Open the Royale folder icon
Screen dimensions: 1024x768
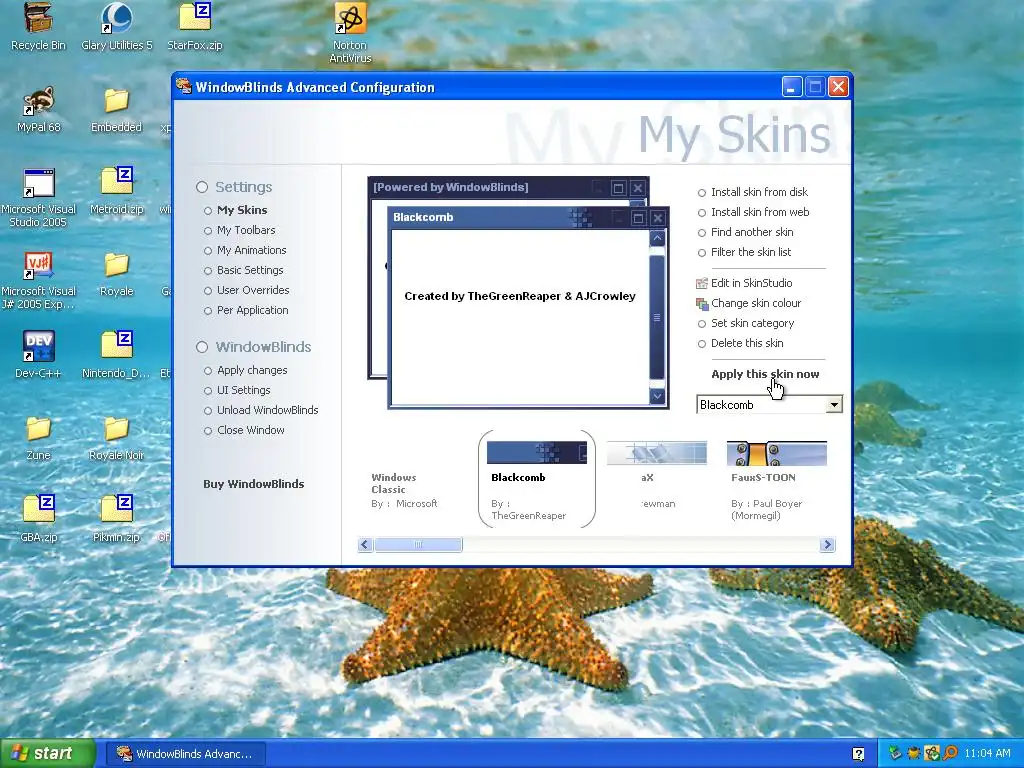tap(116, 272)
